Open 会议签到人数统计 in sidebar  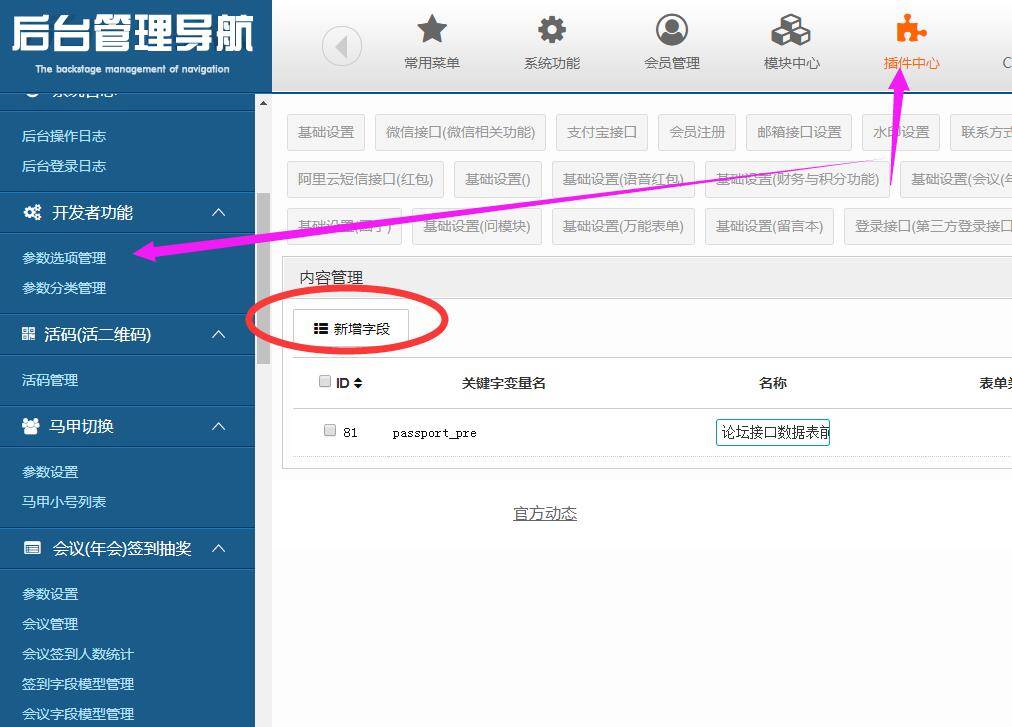click(x=77, y=654)
